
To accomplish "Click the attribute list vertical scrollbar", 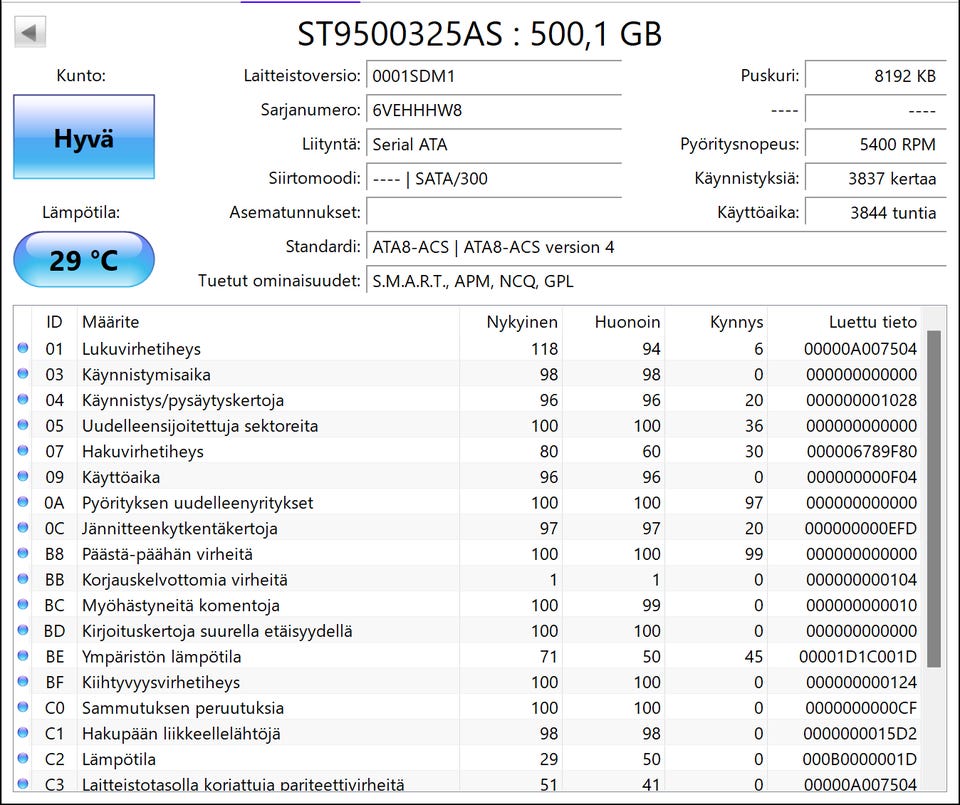I will pos(934,500).
